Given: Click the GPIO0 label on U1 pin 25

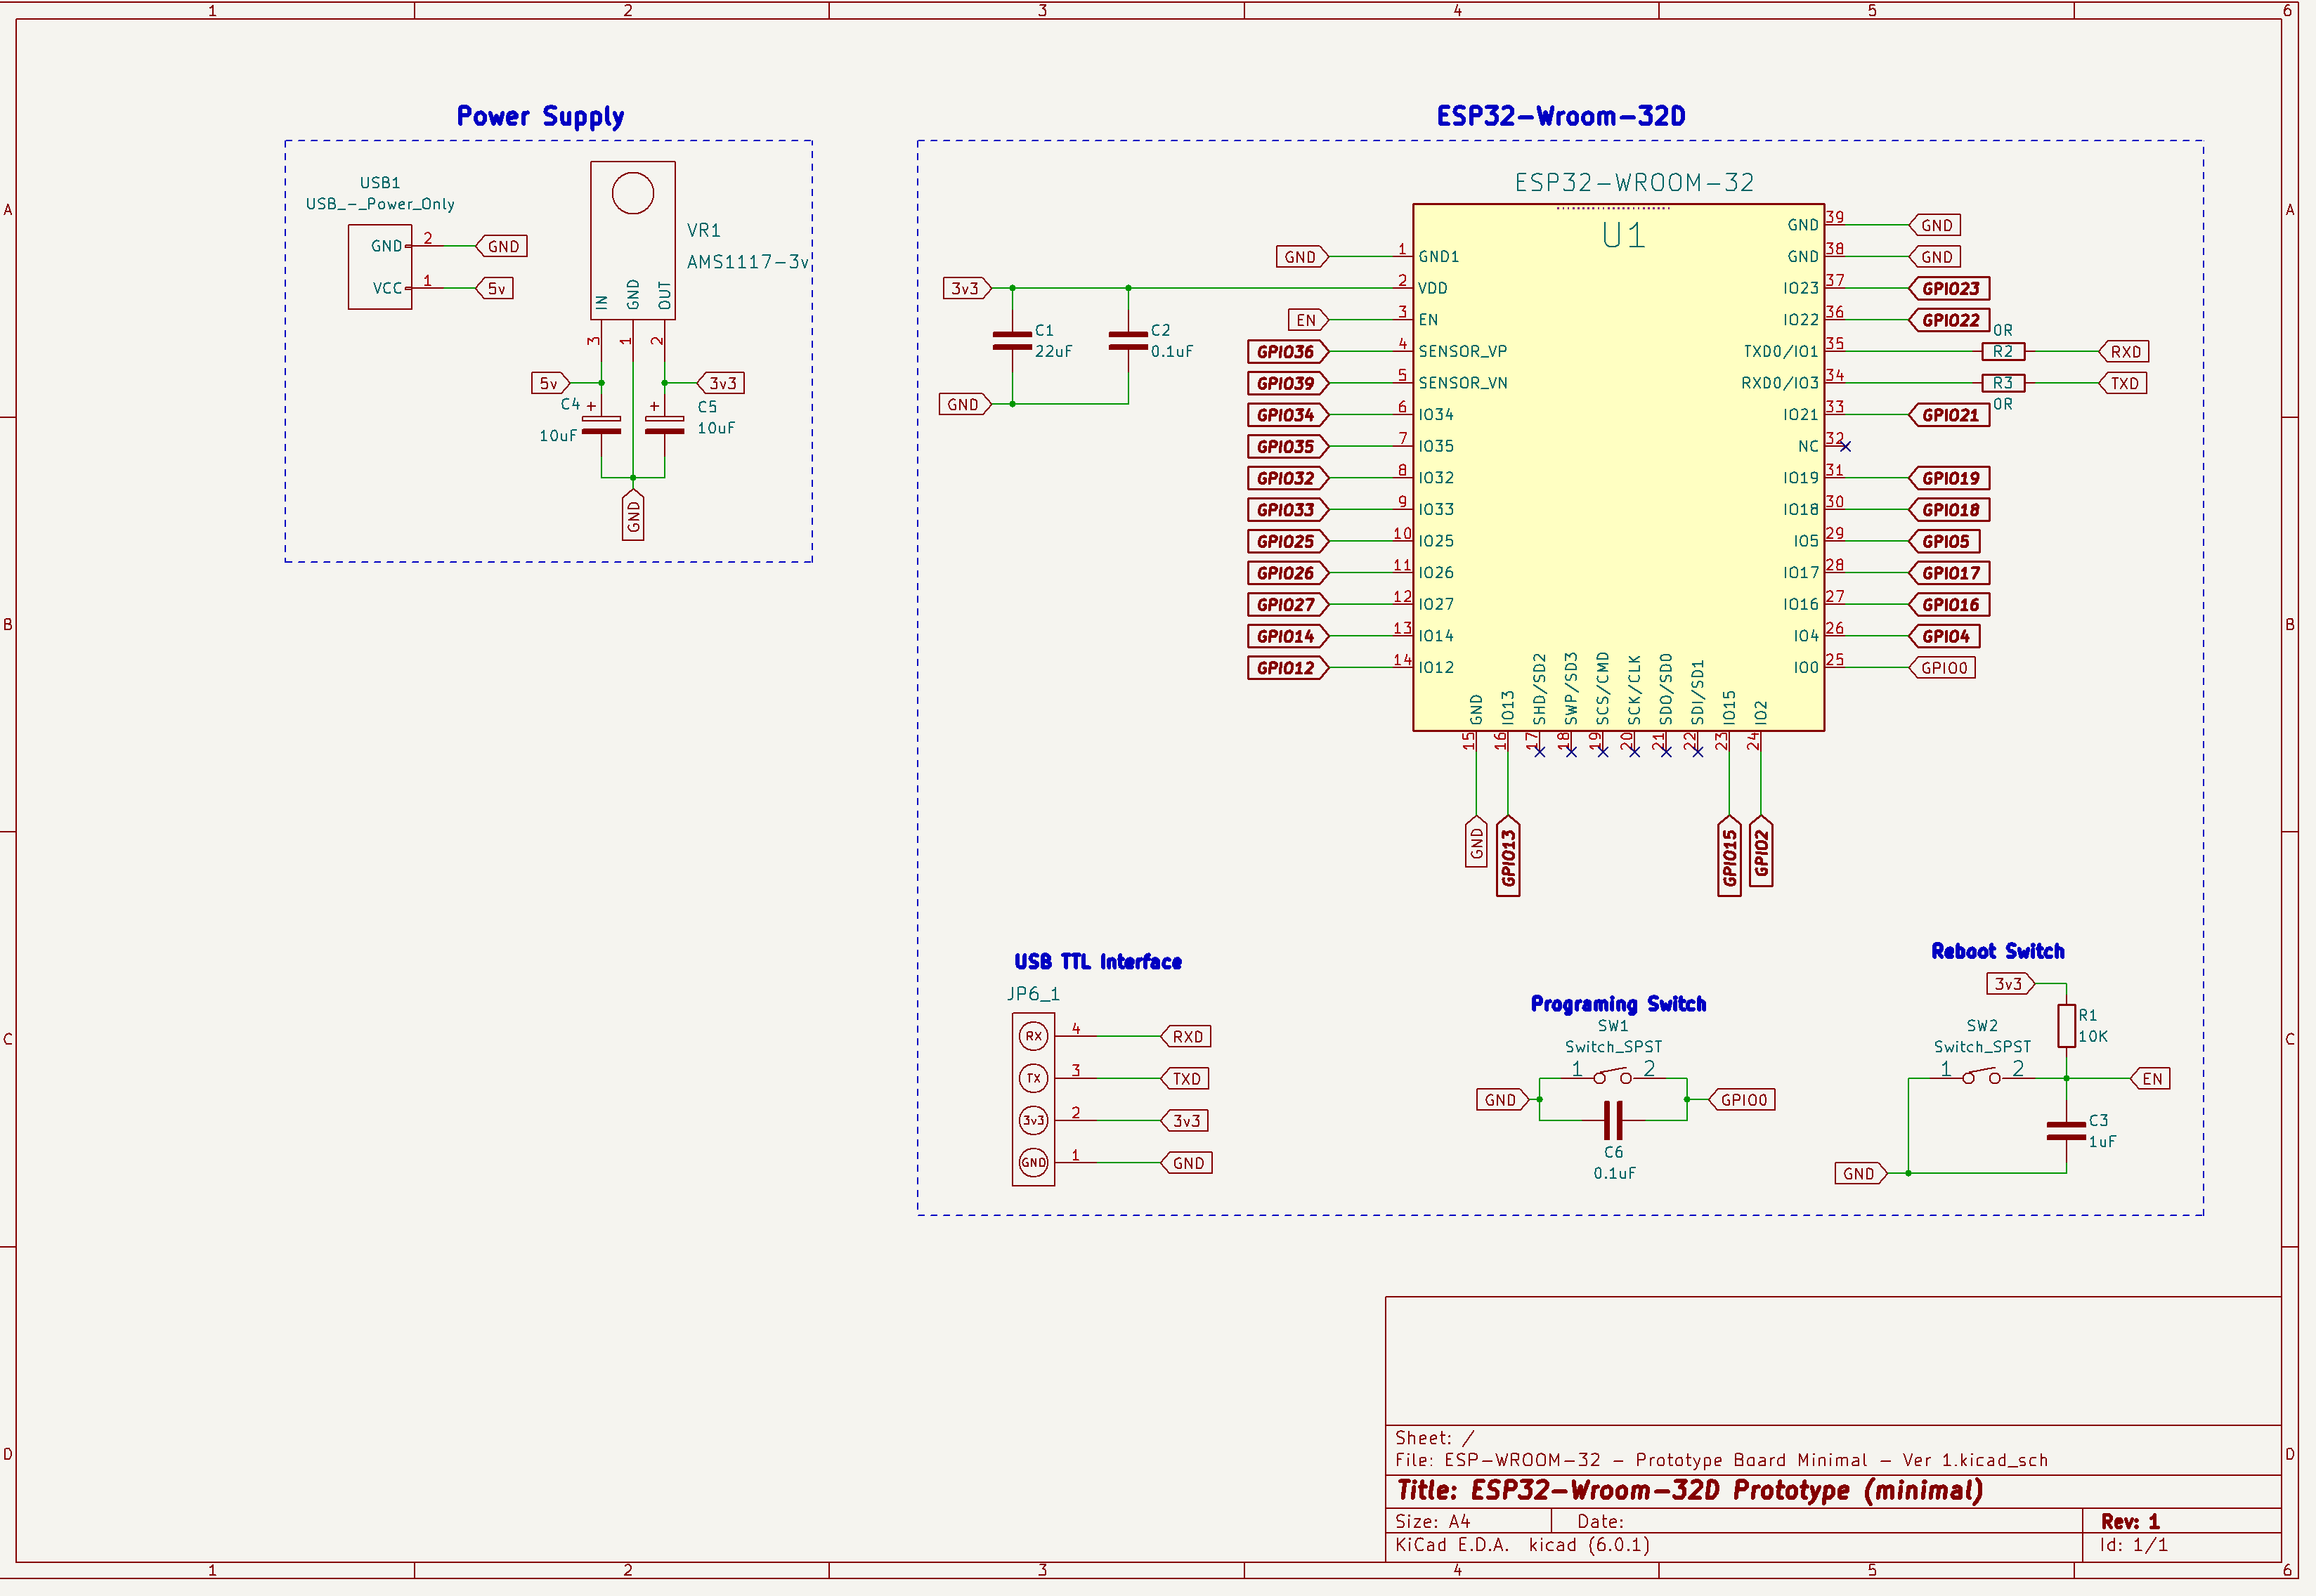Looking at the screenshot, I should [1942, 668].
